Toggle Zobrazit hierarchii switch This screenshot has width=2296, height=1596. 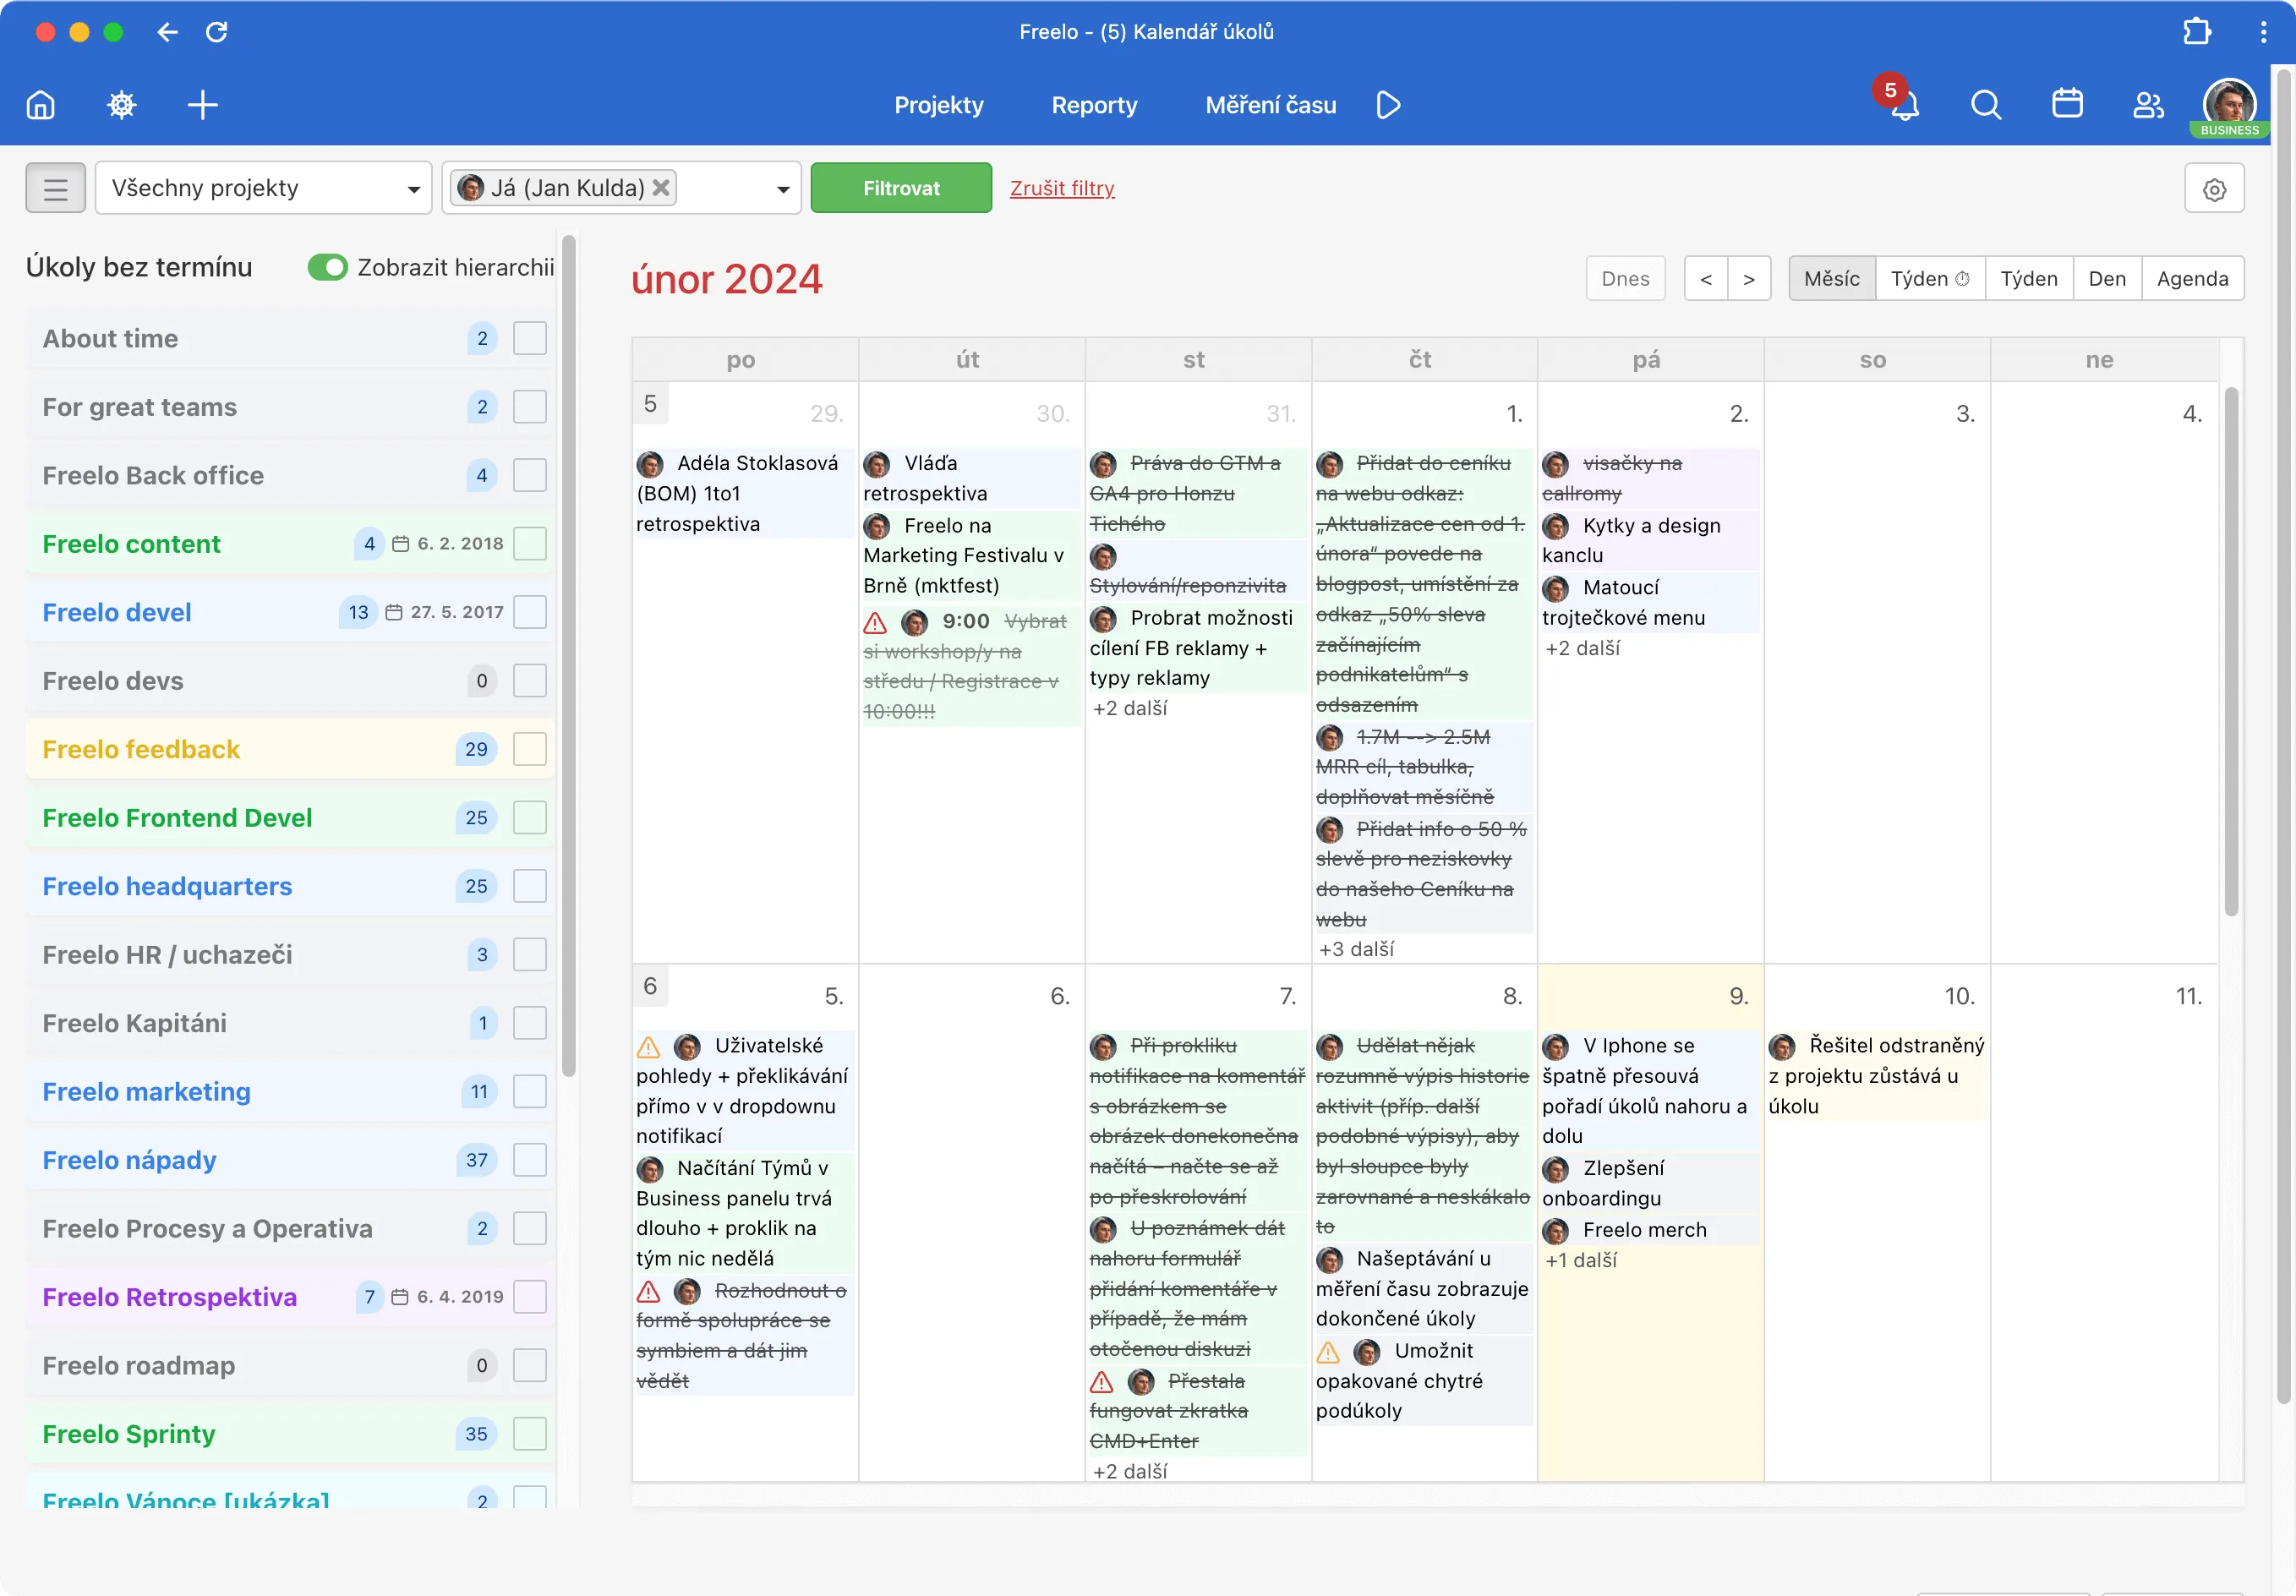[x=327, y=267]
